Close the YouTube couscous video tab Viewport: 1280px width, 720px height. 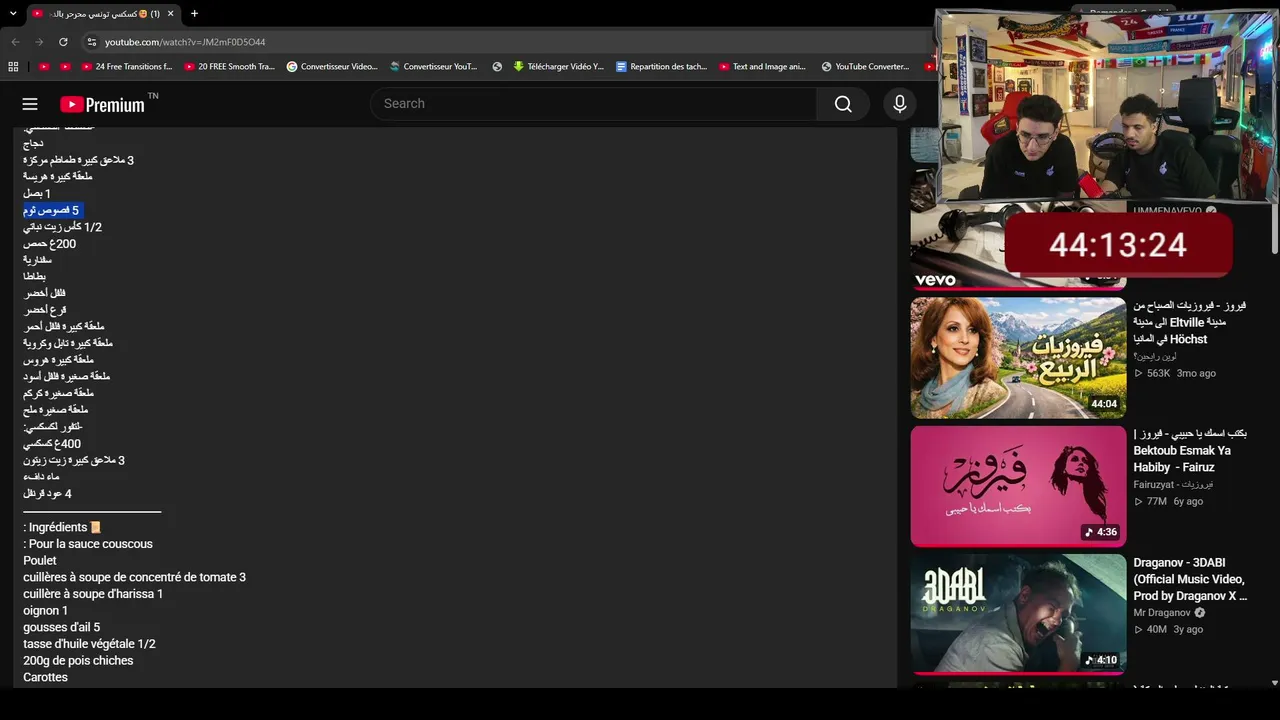(x=170, y=14)
